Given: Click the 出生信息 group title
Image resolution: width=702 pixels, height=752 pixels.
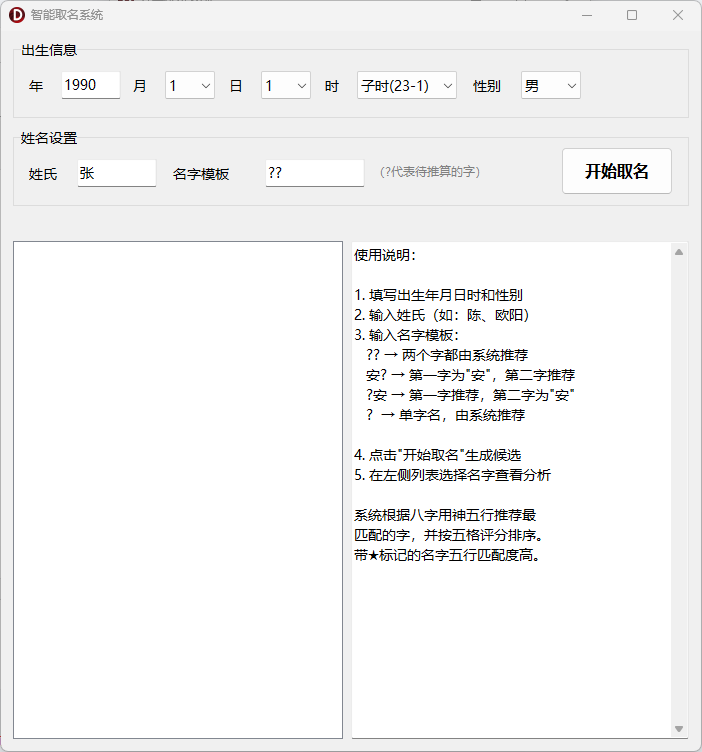Looking at the screenshot, I should pyautogui.click(x=49, y=50).
